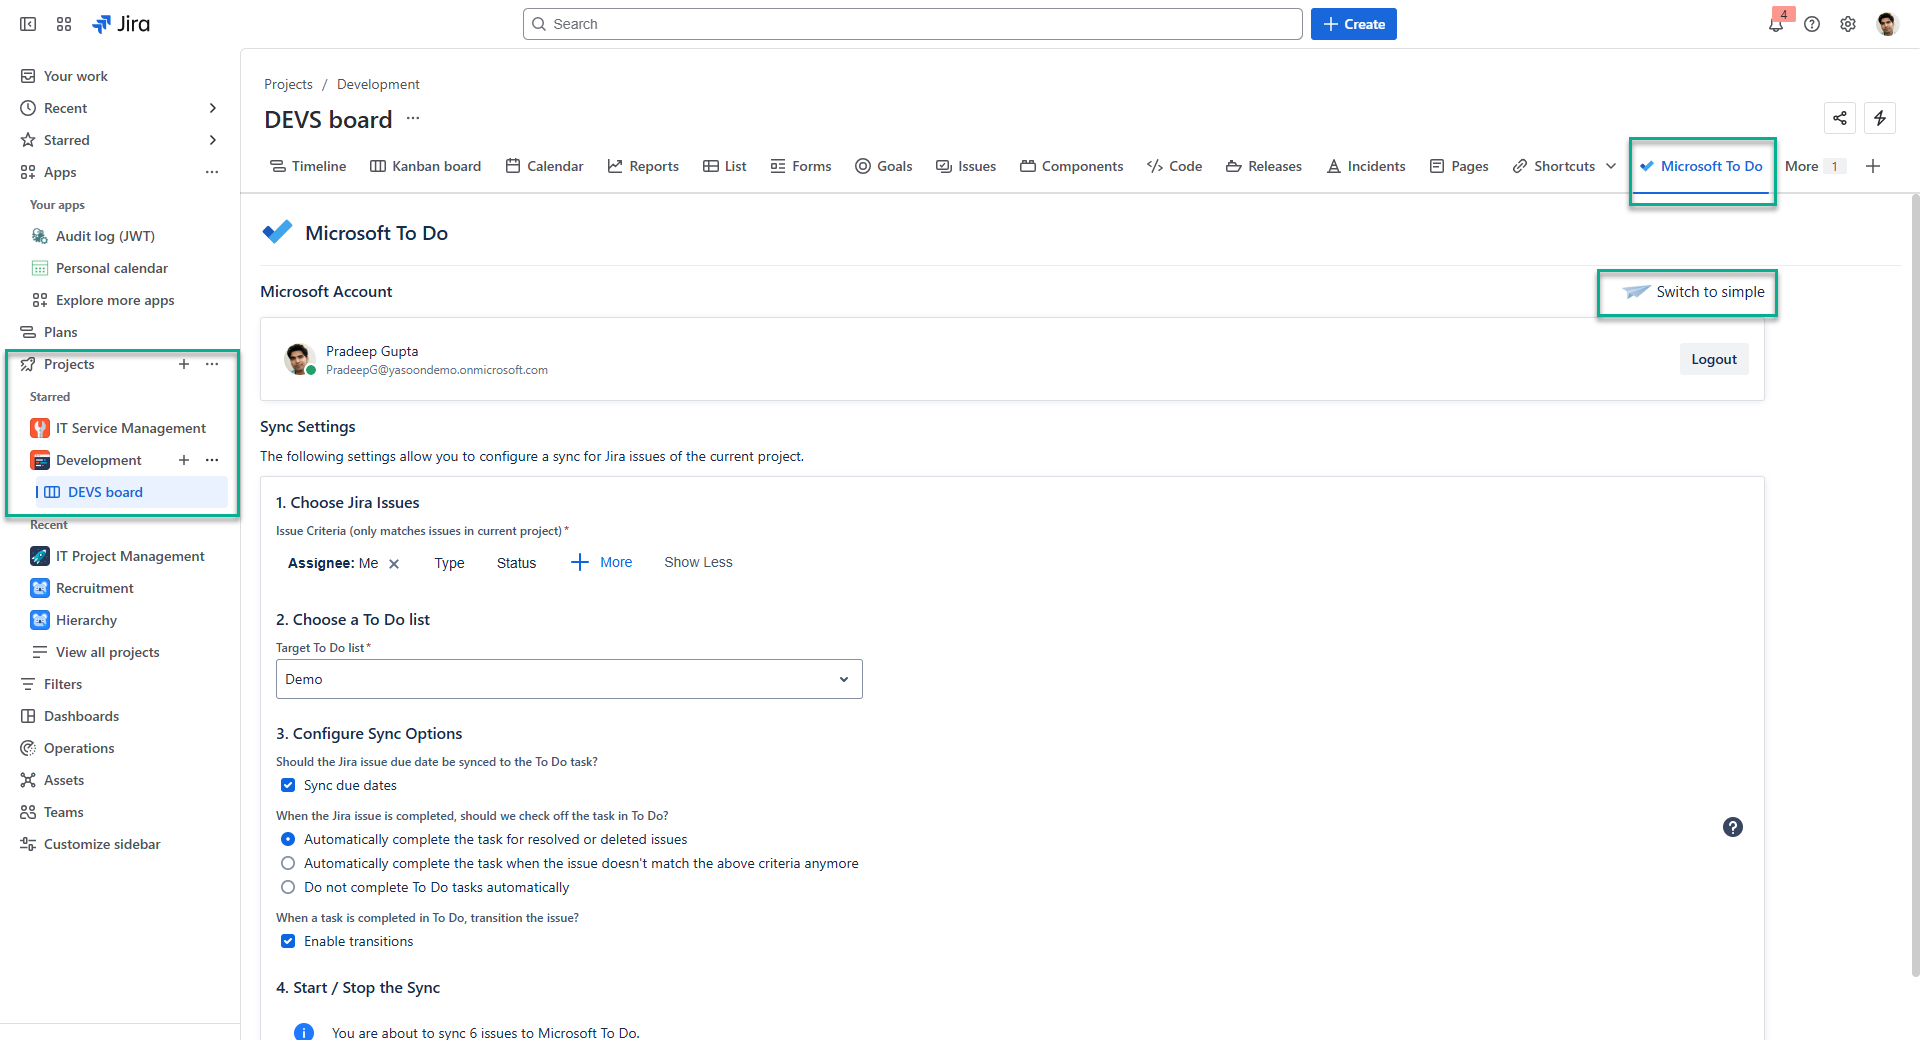
Task: Open Recruitment project
Action: [x=94, y=588]
